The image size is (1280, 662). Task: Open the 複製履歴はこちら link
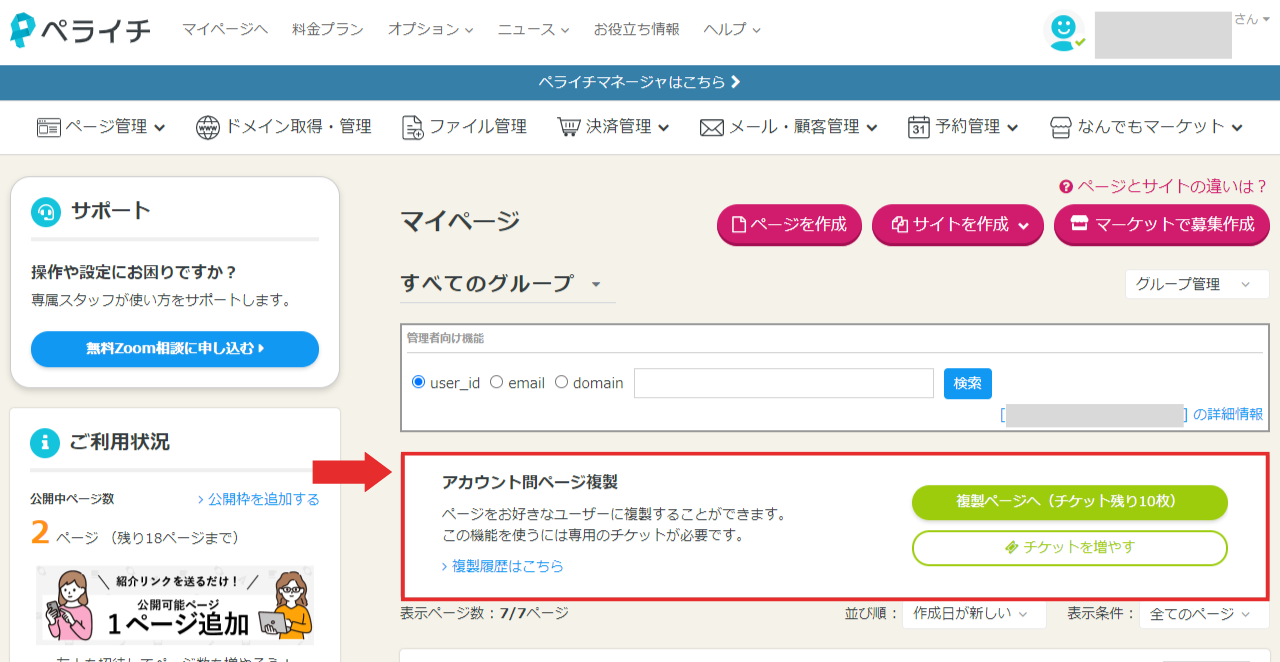503,566
